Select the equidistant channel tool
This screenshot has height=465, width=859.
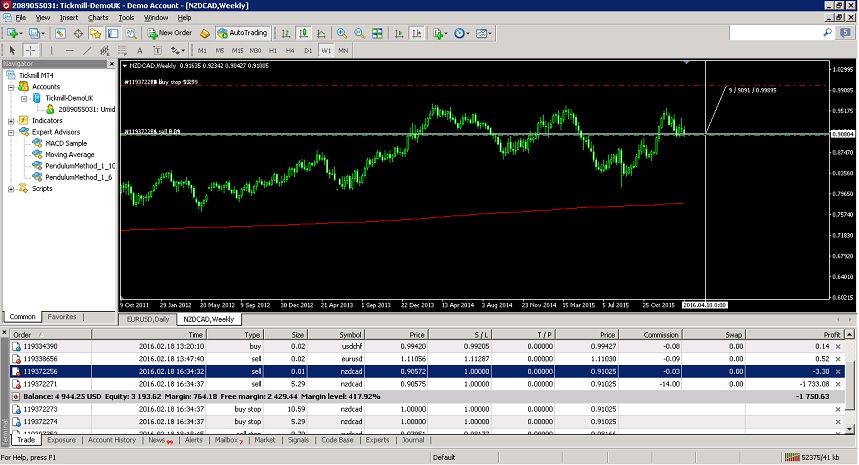pyautogui.click(x=105, y=50)
